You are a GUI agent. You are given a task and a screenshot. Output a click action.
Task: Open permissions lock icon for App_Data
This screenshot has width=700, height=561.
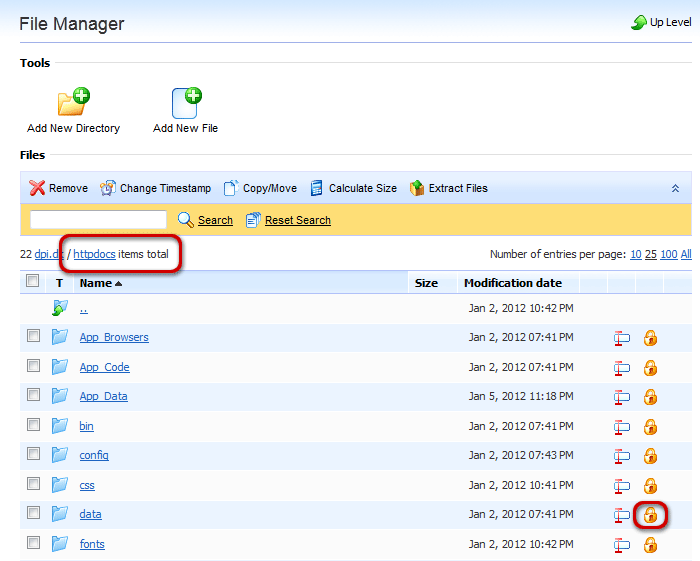click(650, 397)
